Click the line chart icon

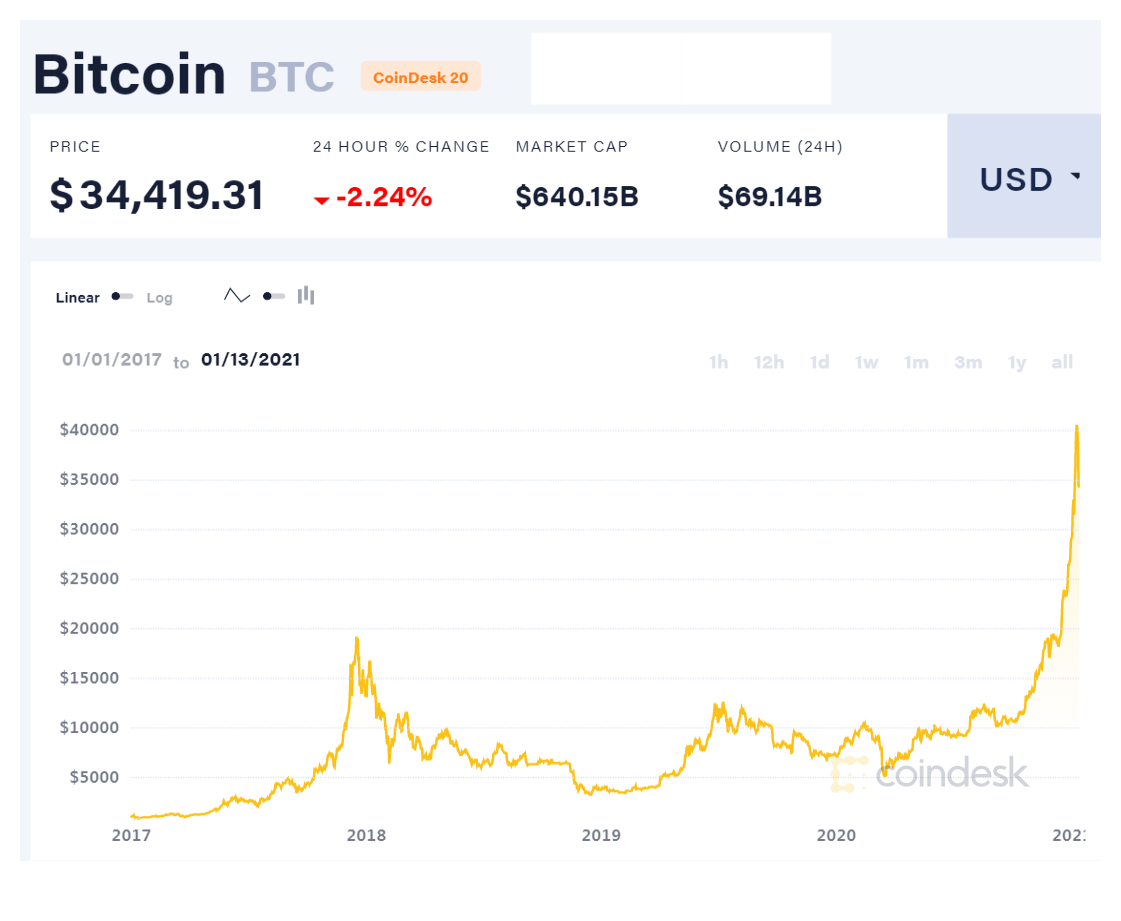pos(237,296)
